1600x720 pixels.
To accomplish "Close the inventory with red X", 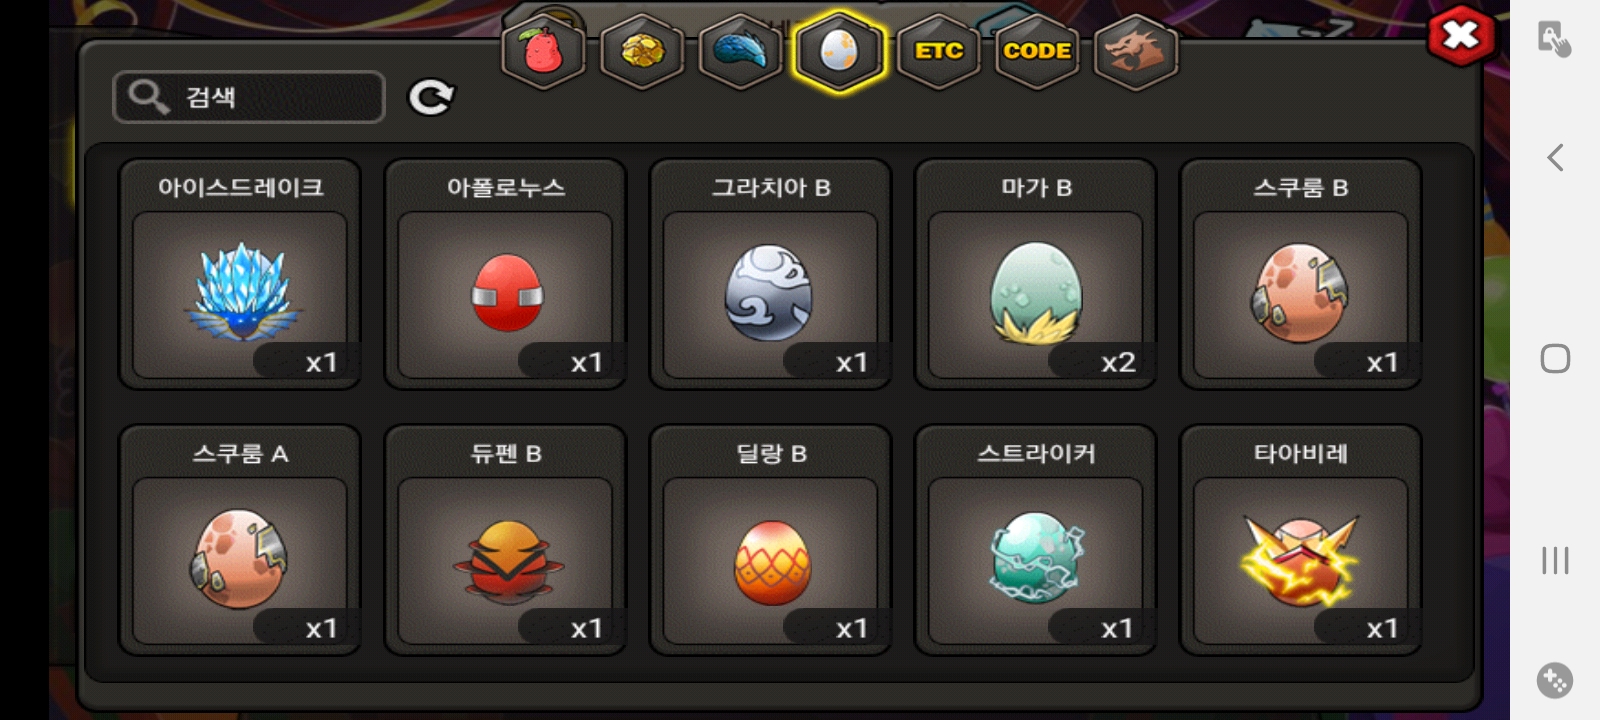I will 1461,36.
